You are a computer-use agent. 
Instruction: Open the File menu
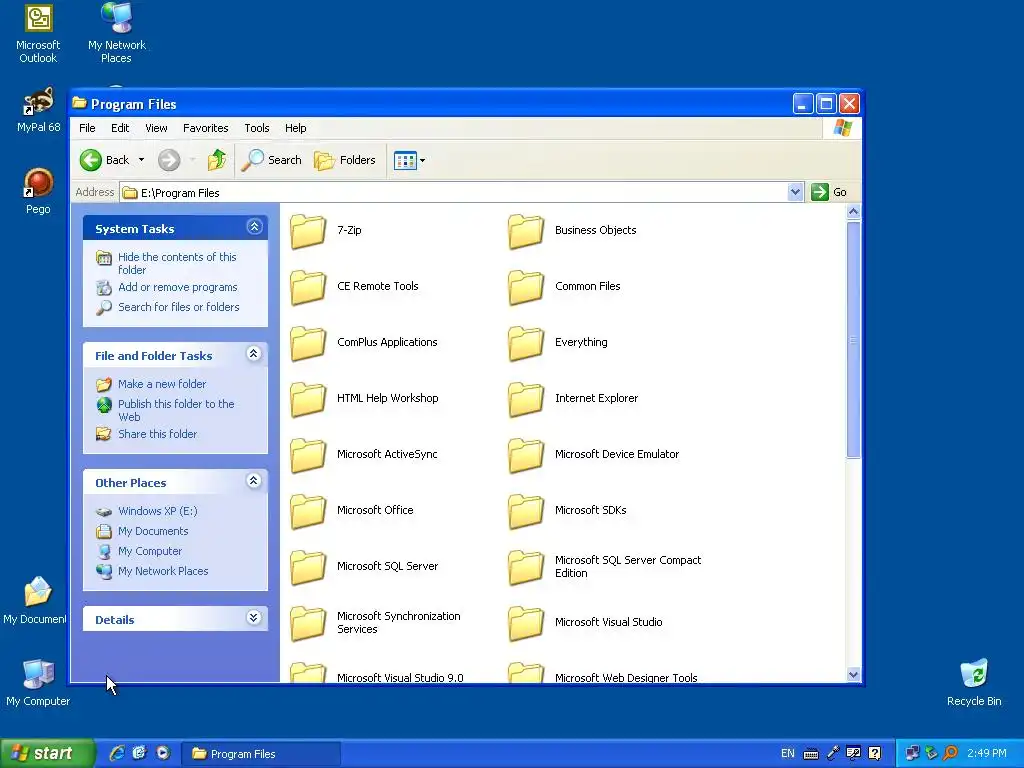[x=88, y=128]
